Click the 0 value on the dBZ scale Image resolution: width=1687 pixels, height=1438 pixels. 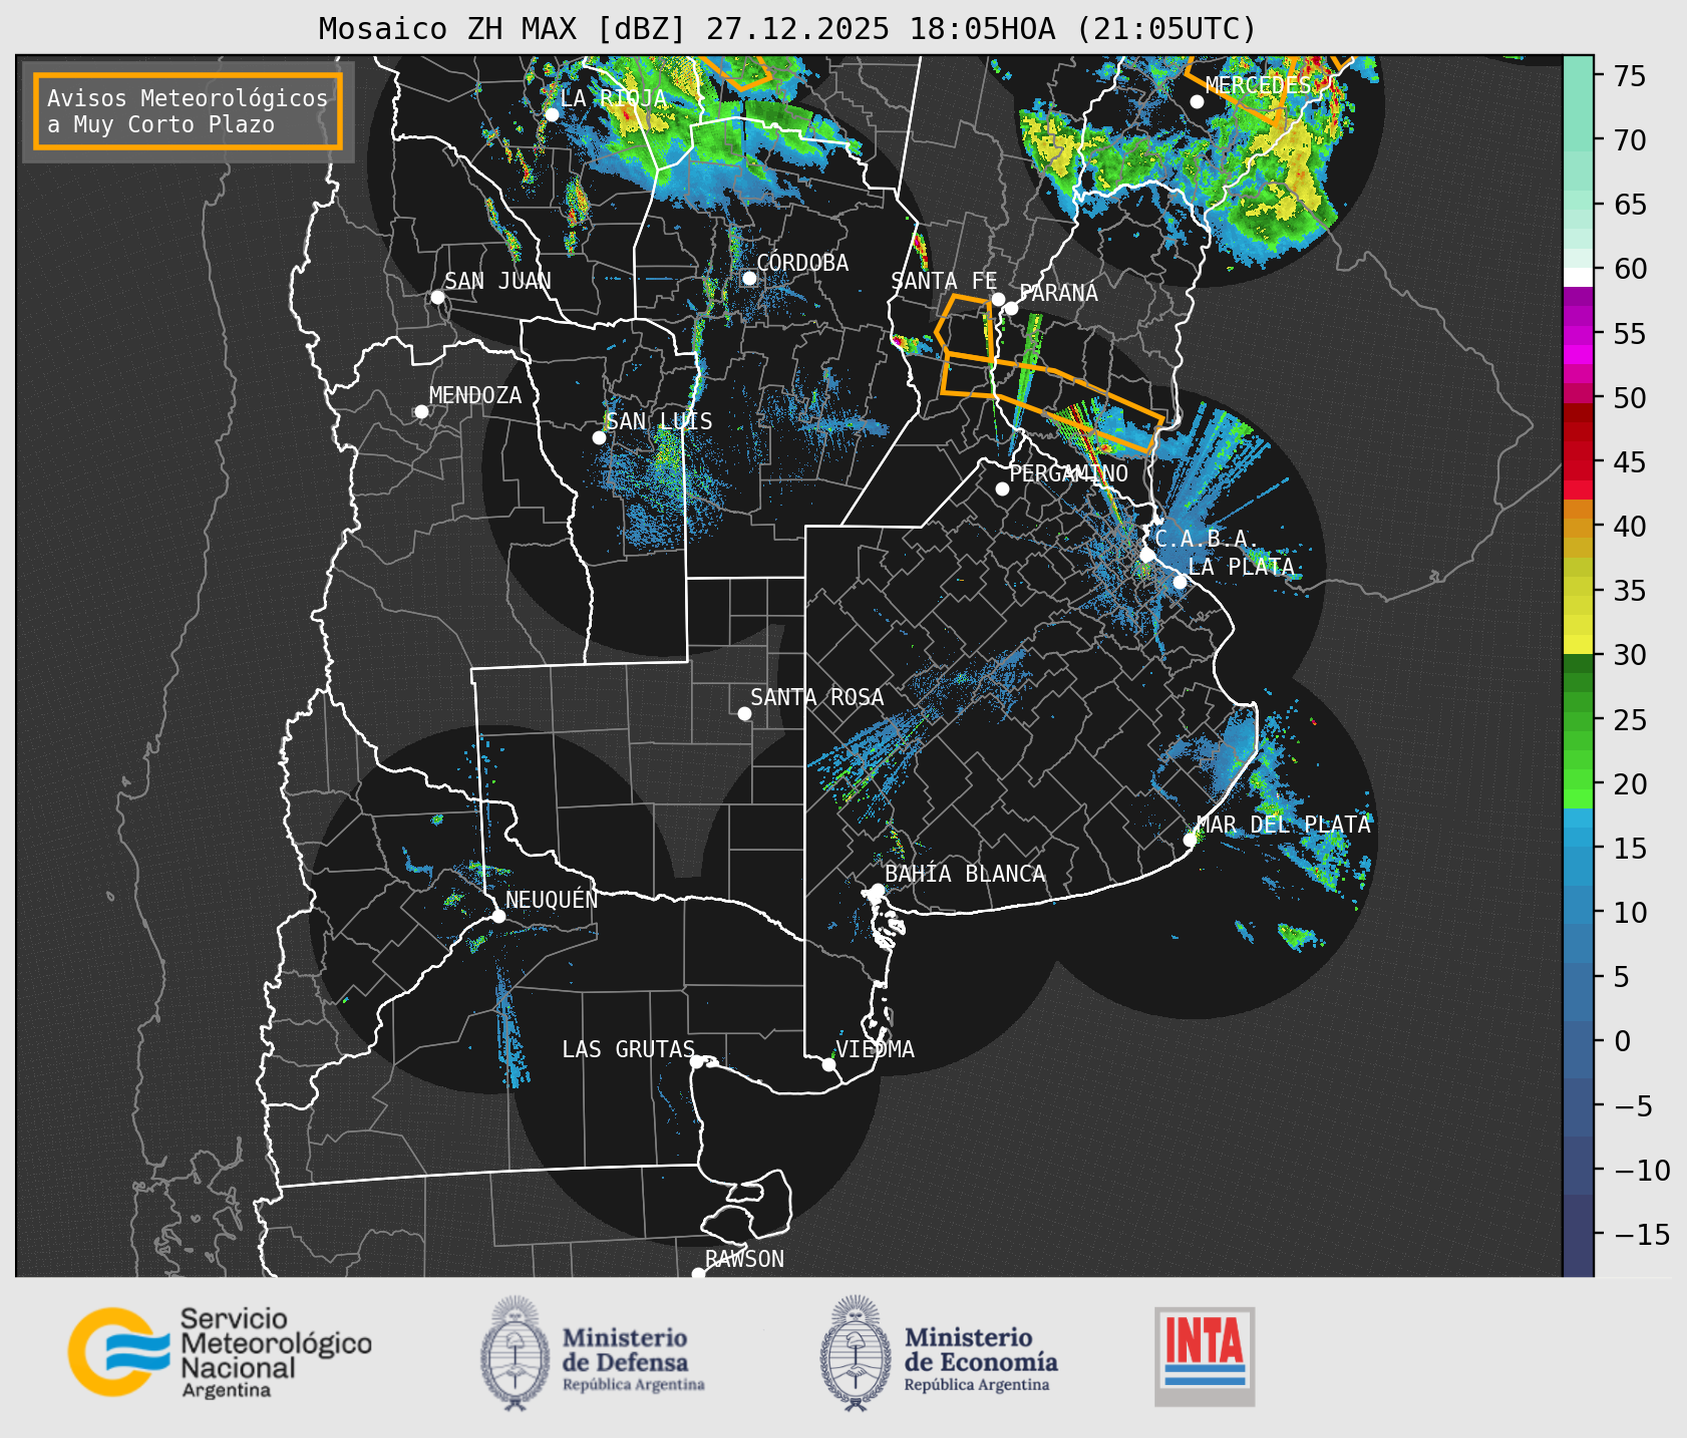[x=1622, y=1041]
